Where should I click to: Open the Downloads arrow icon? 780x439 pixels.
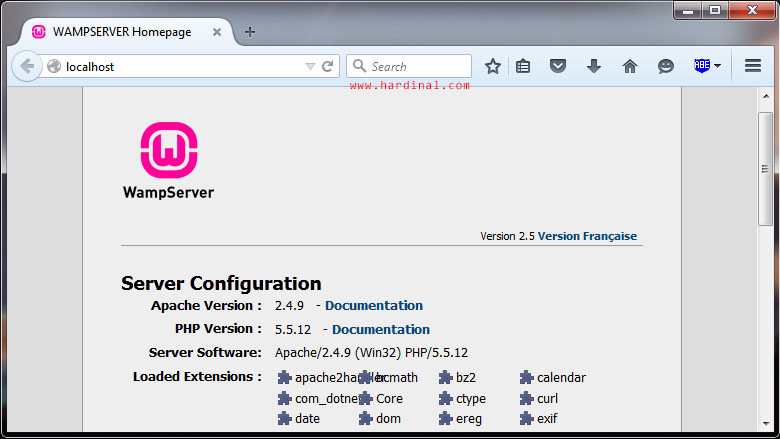point(594,66)
